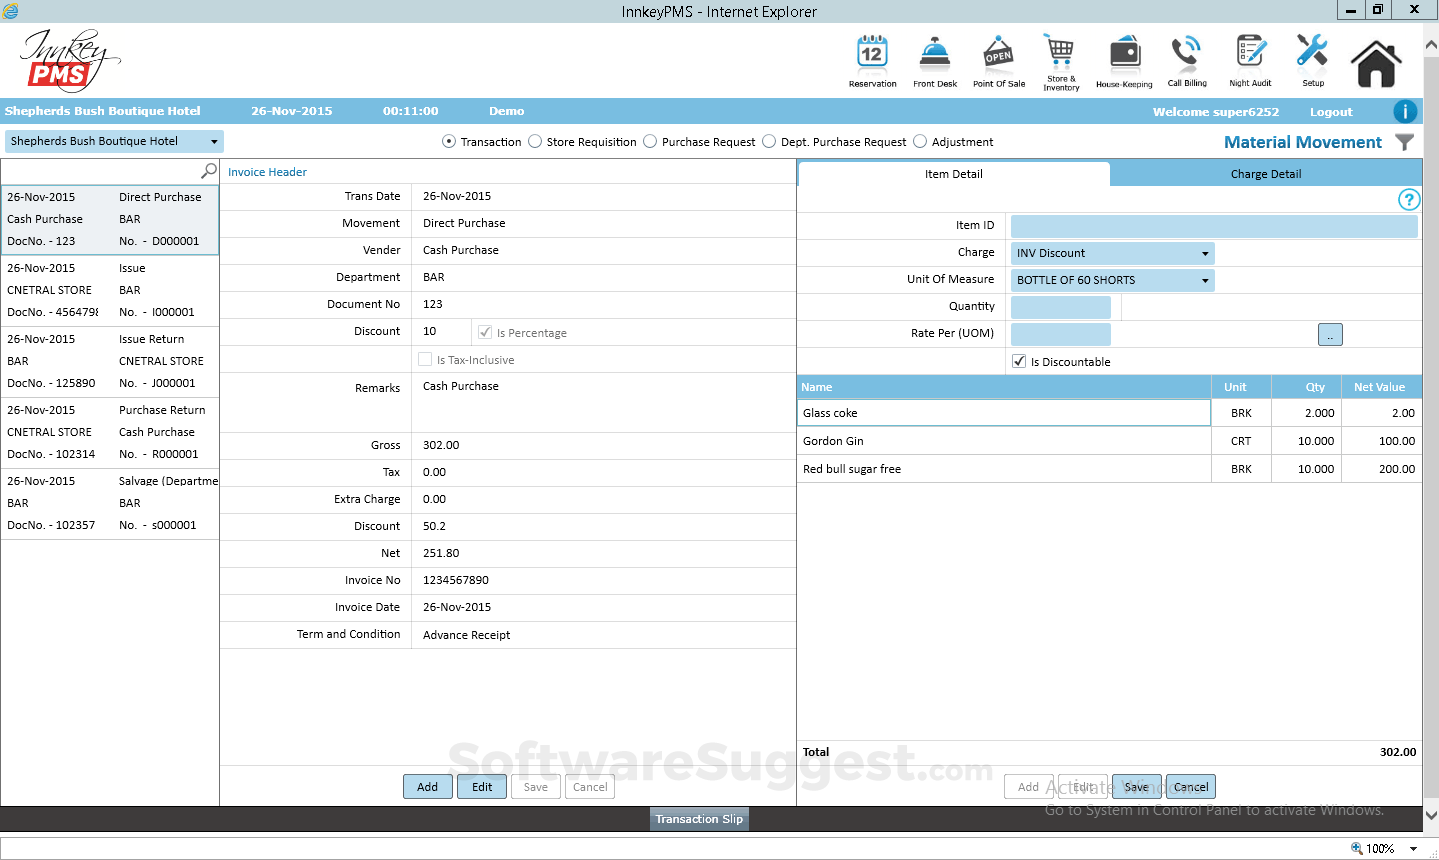
Task: Open the Charge INV Discount dropdown
Action: pyautogui.click(x=1112, y=253)
